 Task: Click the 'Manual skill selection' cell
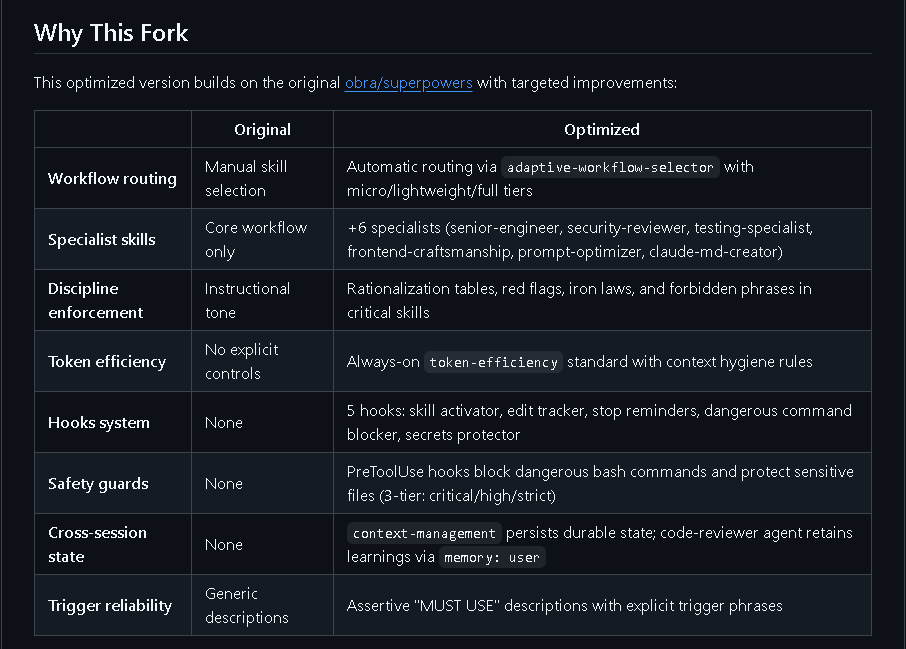(x=246, y=179)
